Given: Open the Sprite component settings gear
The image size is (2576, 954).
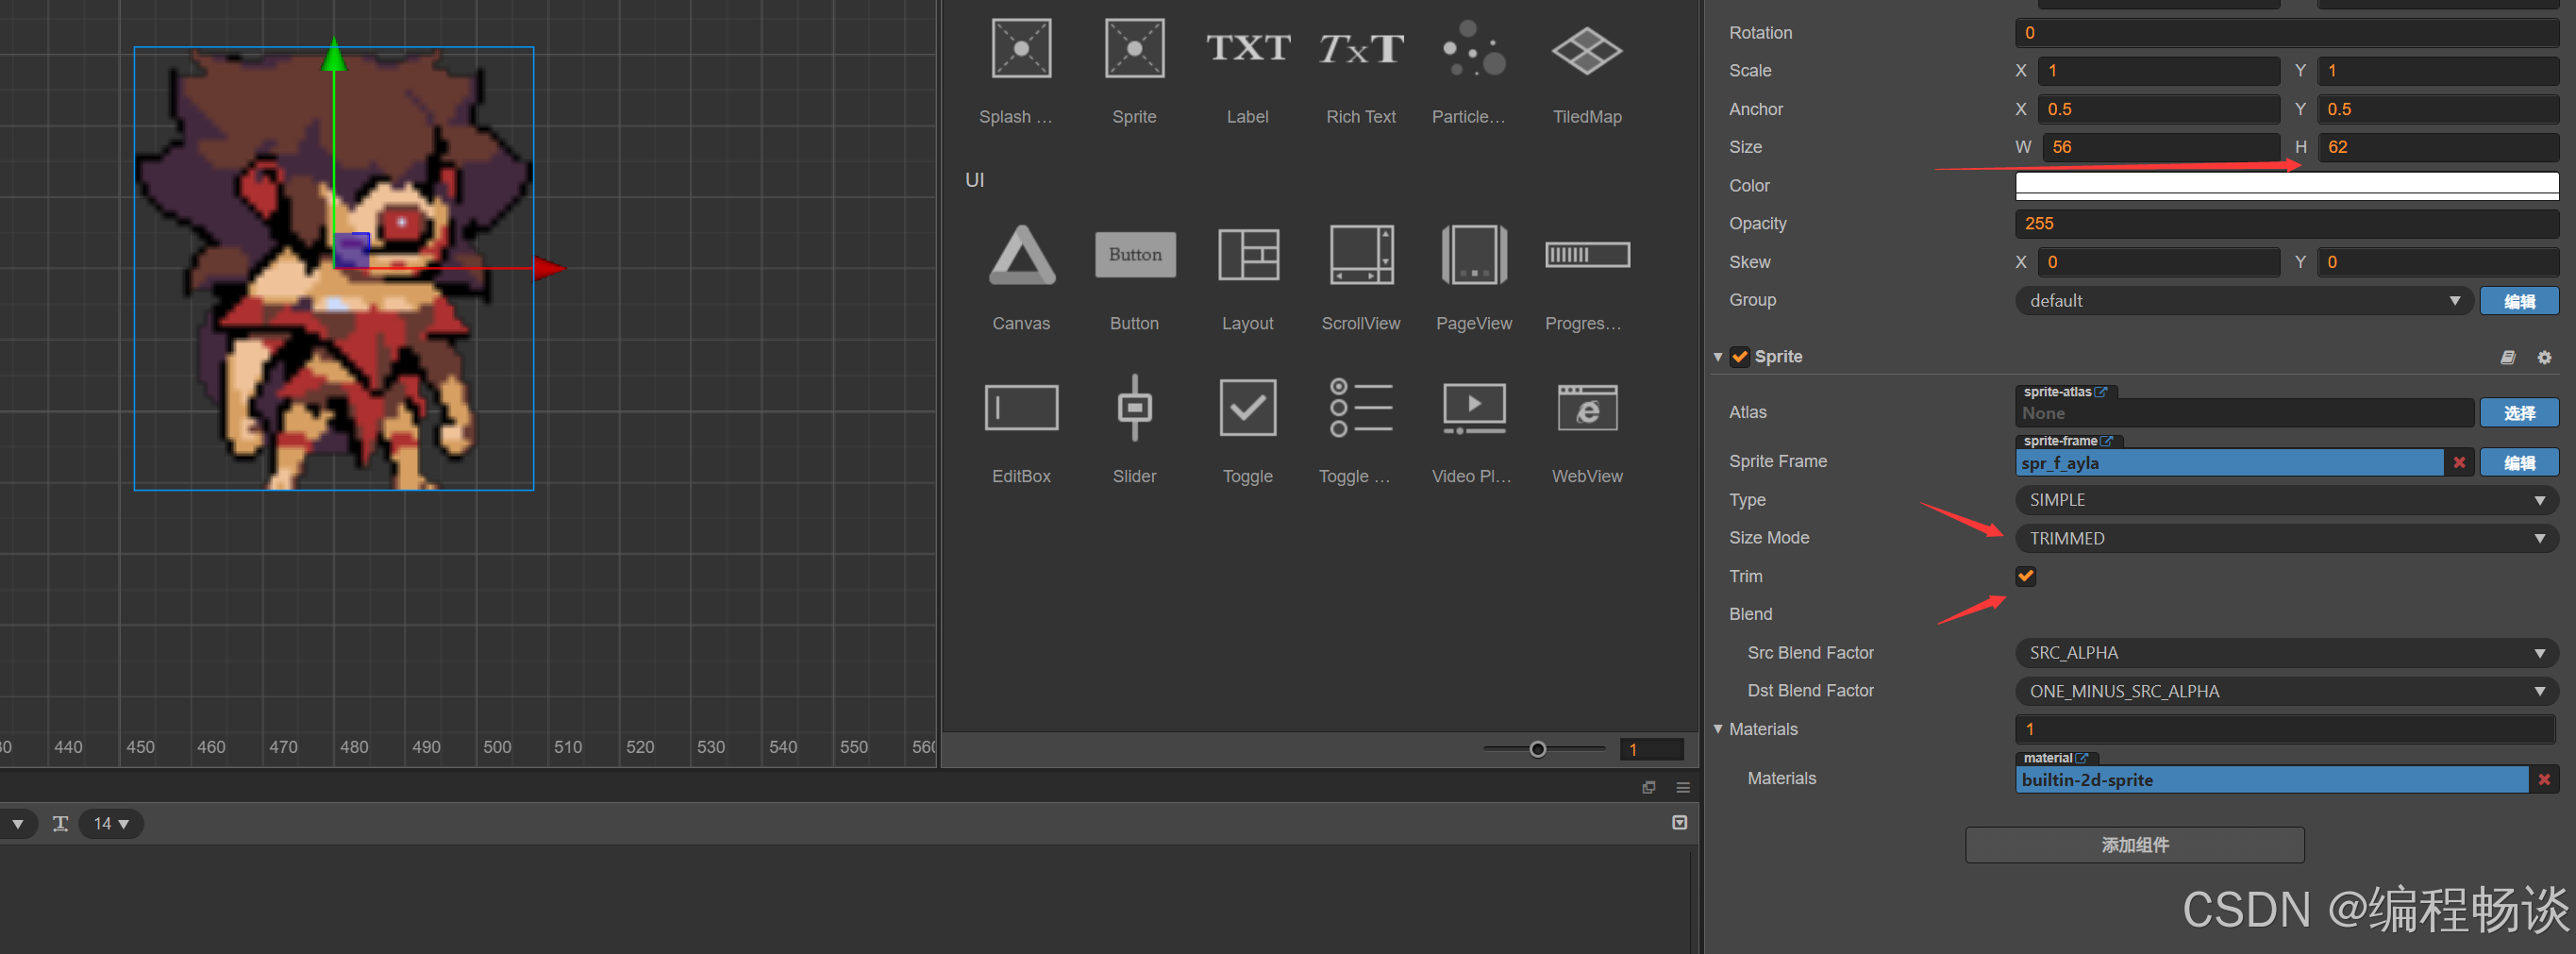Looking at the screenshot, I should pyautogui.click(x=2543, y=357).
